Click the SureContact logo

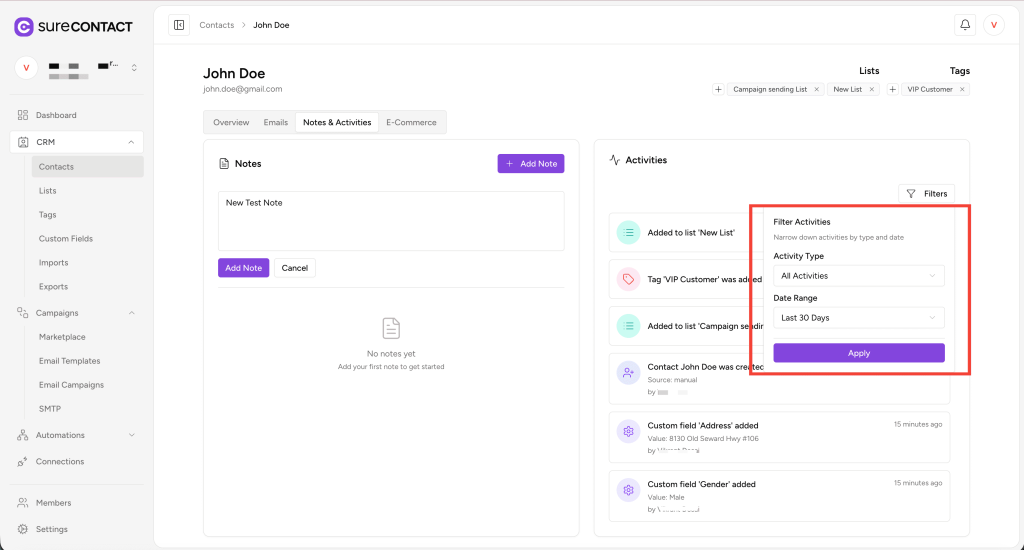[73, 27]
